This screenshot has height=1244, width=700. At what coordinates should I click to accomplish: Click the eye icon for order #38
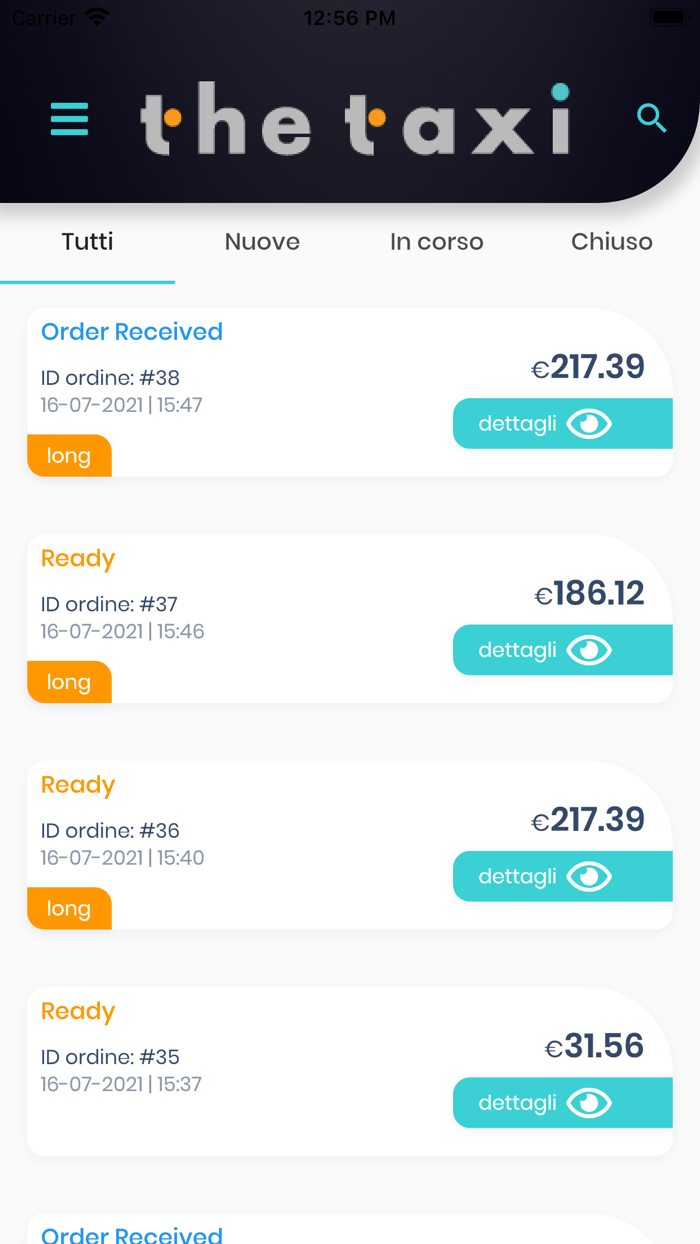589,424
